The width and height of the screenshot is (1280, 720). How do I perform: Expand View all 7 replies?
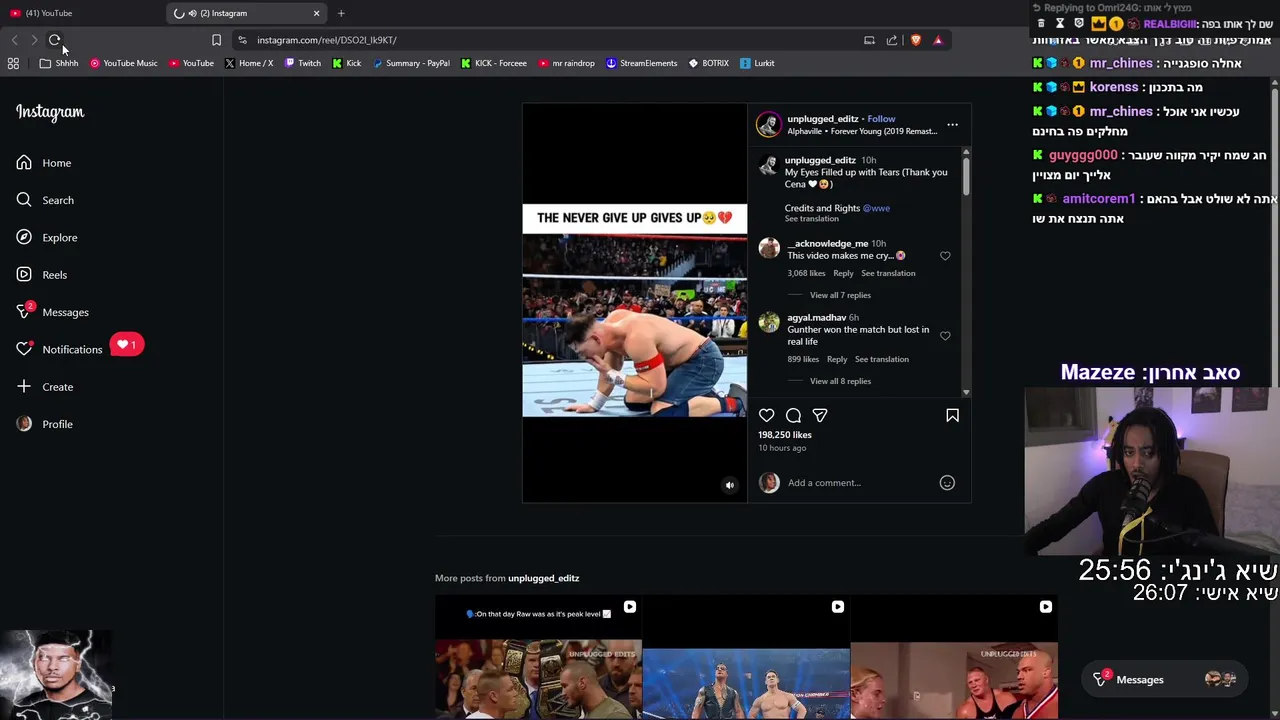point(840,295)
